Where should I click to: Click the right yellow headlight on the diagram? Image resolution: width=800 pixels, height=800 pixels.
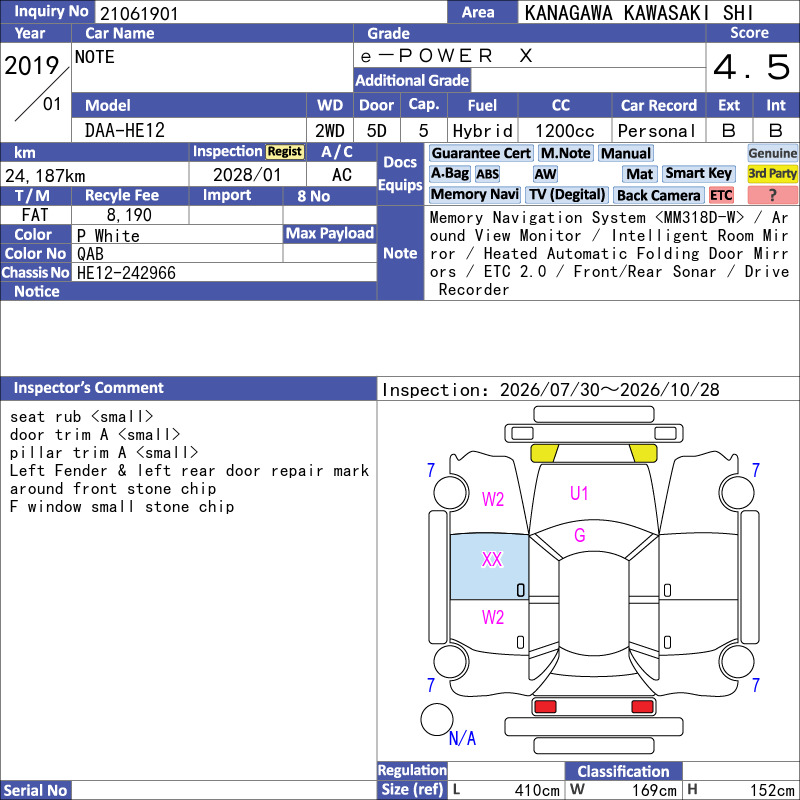click(643, 453)
